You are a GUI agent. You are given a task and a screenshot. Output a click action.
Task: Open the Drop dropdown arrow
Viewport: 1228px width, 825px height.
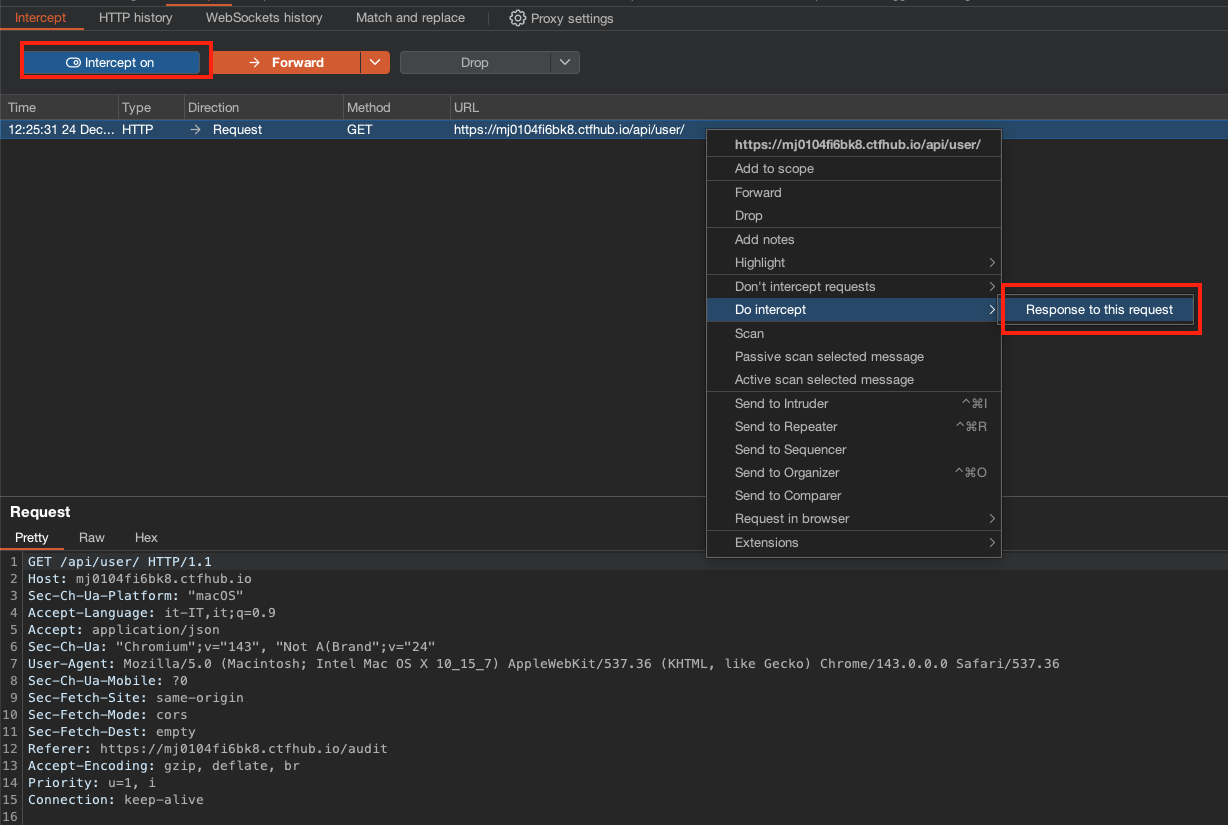[x=565, y=62]
